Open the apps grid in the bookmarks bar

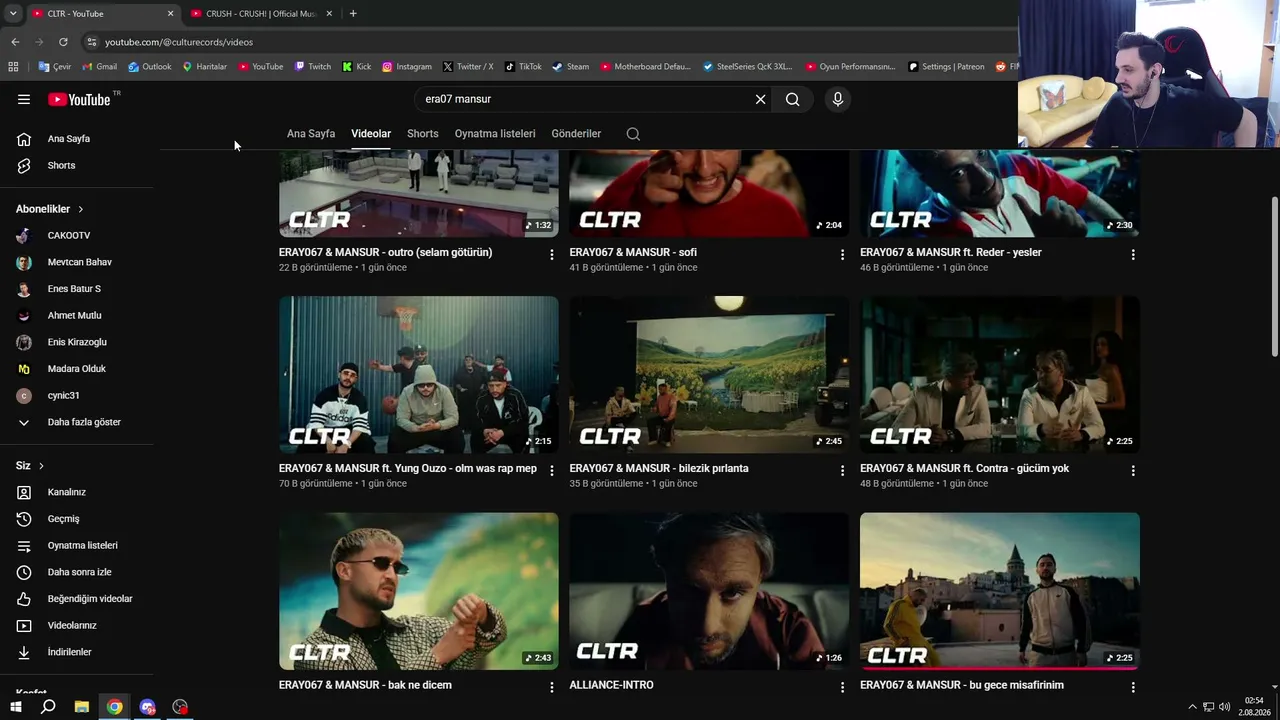click(x=13, y=67)
